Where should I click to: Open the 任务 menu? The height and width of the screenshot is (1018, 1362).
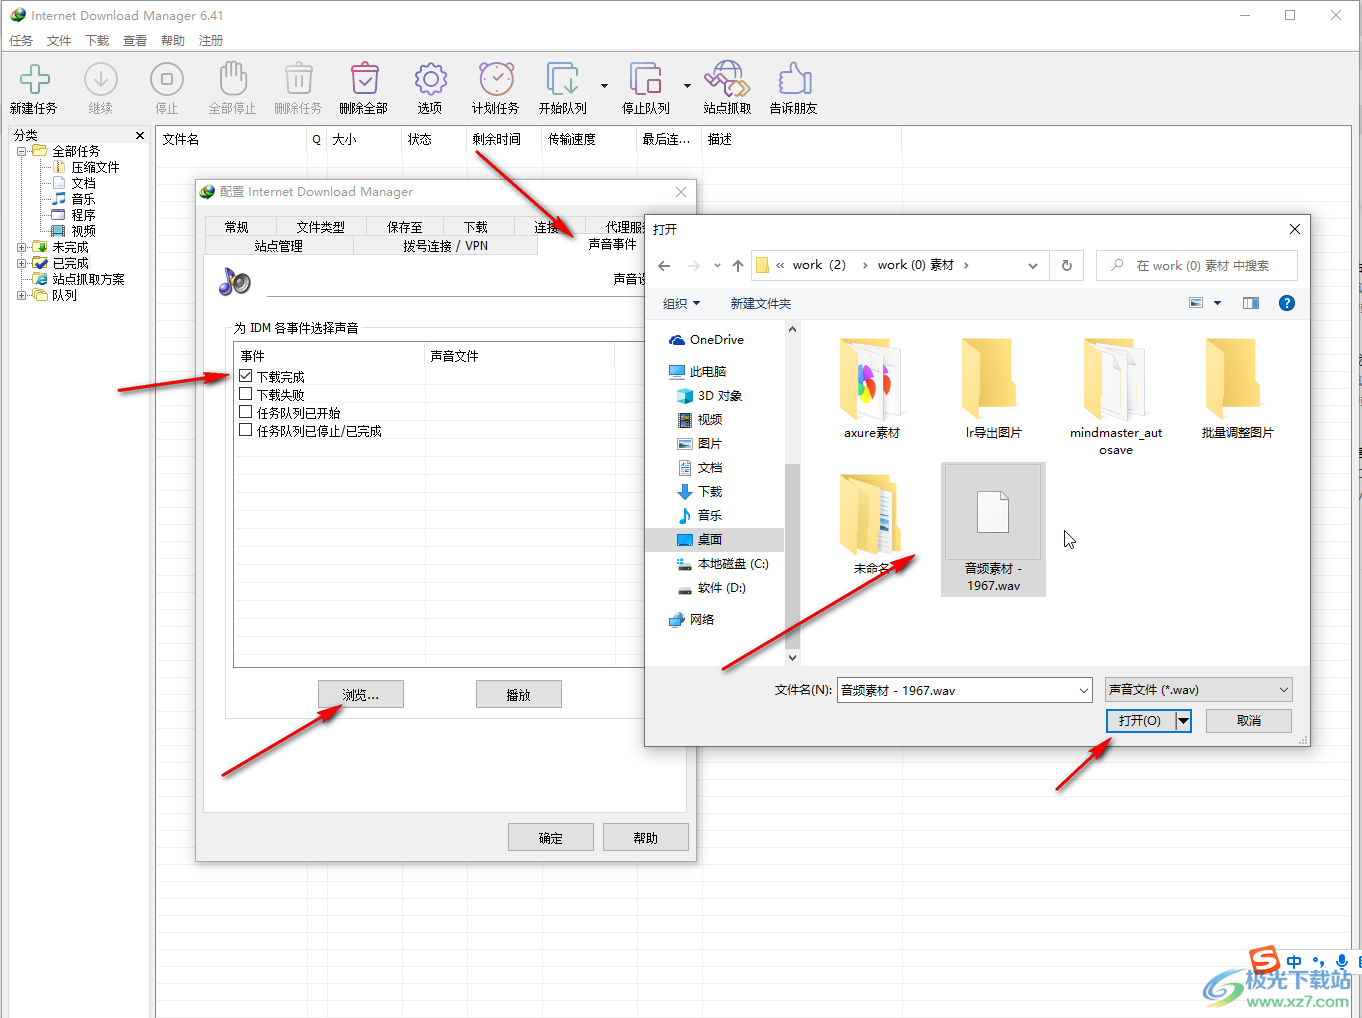21,41
